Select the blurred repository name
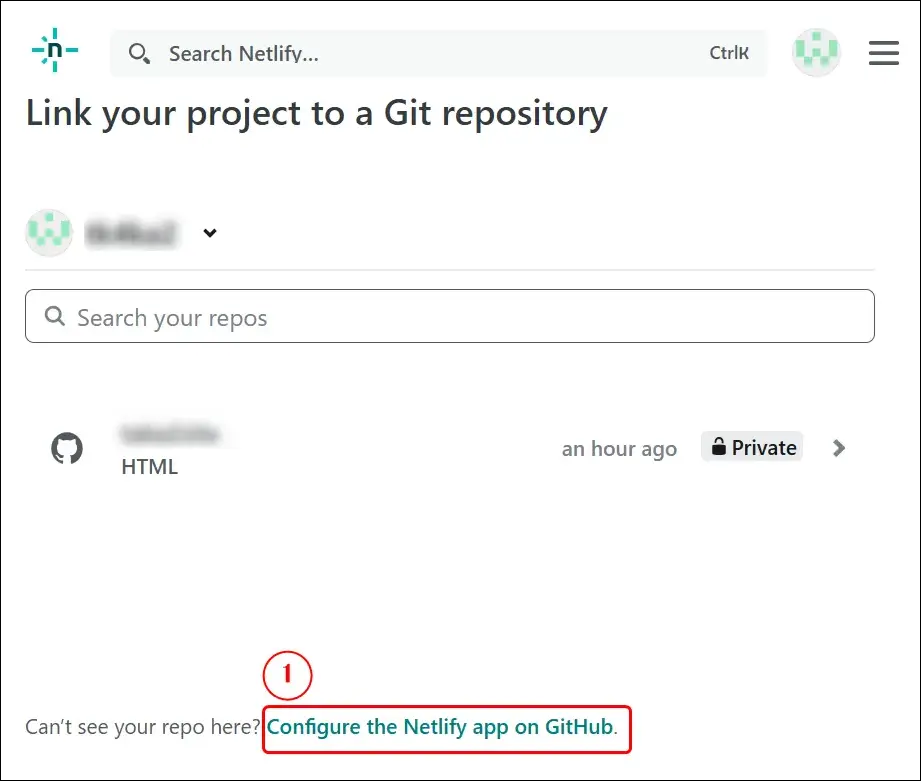The height and width of the screenshot is (781, 921). [168, 434]
